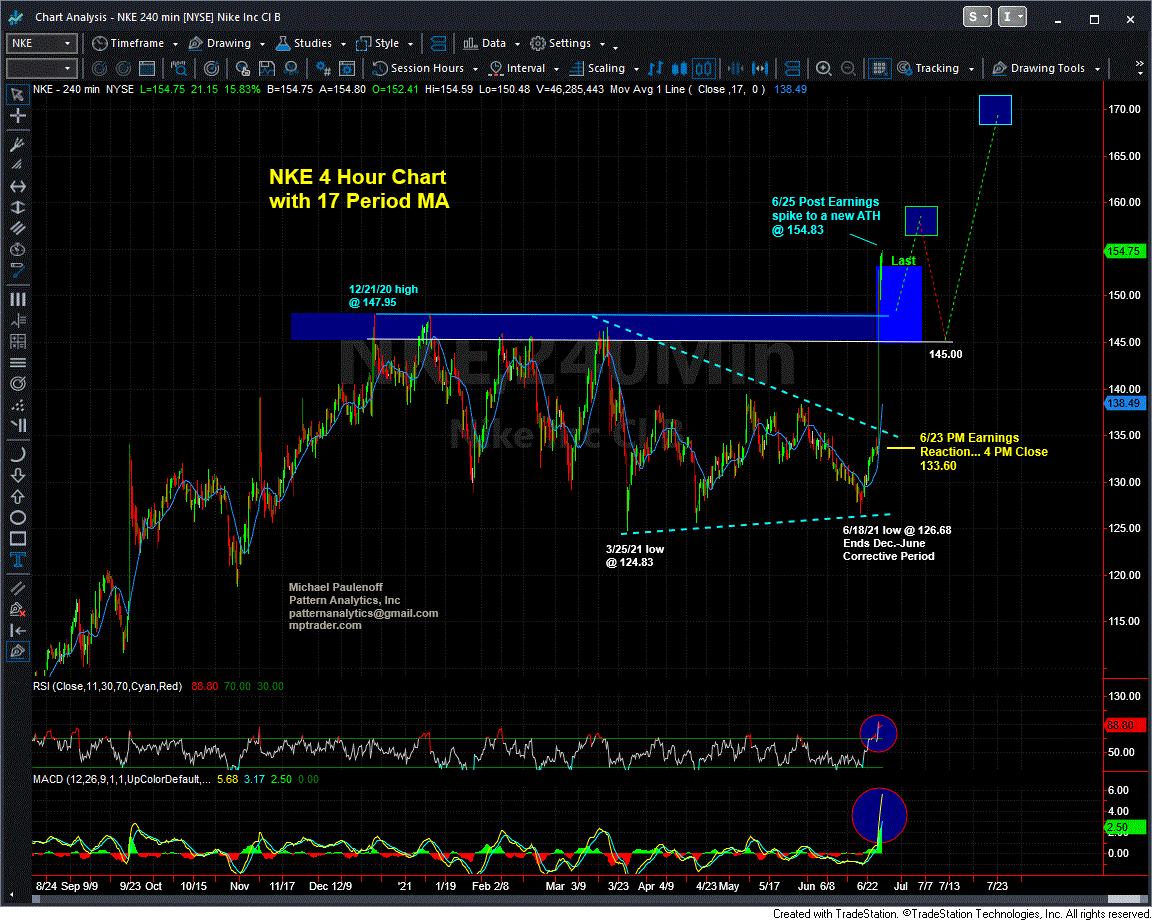Screen dimensions: 1152x920
Task: Click the blue stacked panels icon beside Style
Action: (x=438, y=43)
